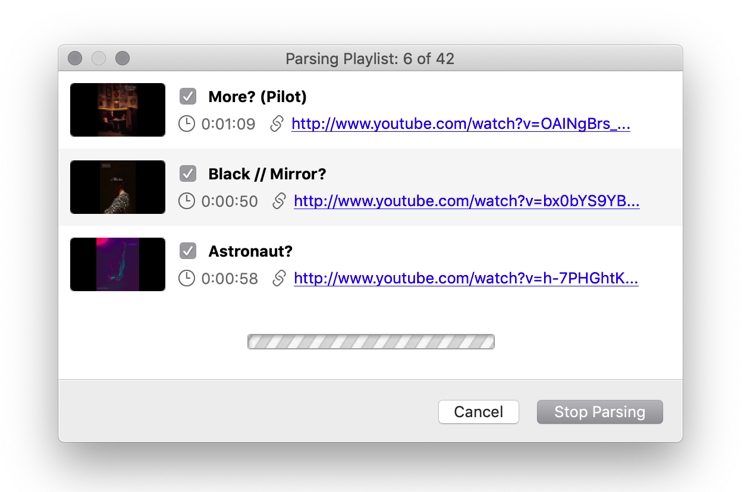Click the clock icon beside 0:00:58

click(x=187, y=278)
